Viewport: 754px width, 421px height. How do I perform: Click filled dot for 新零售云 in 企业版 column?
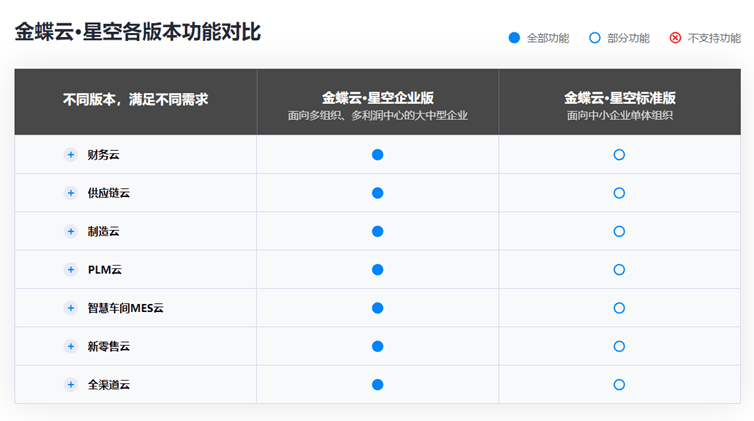coord(377,347)
